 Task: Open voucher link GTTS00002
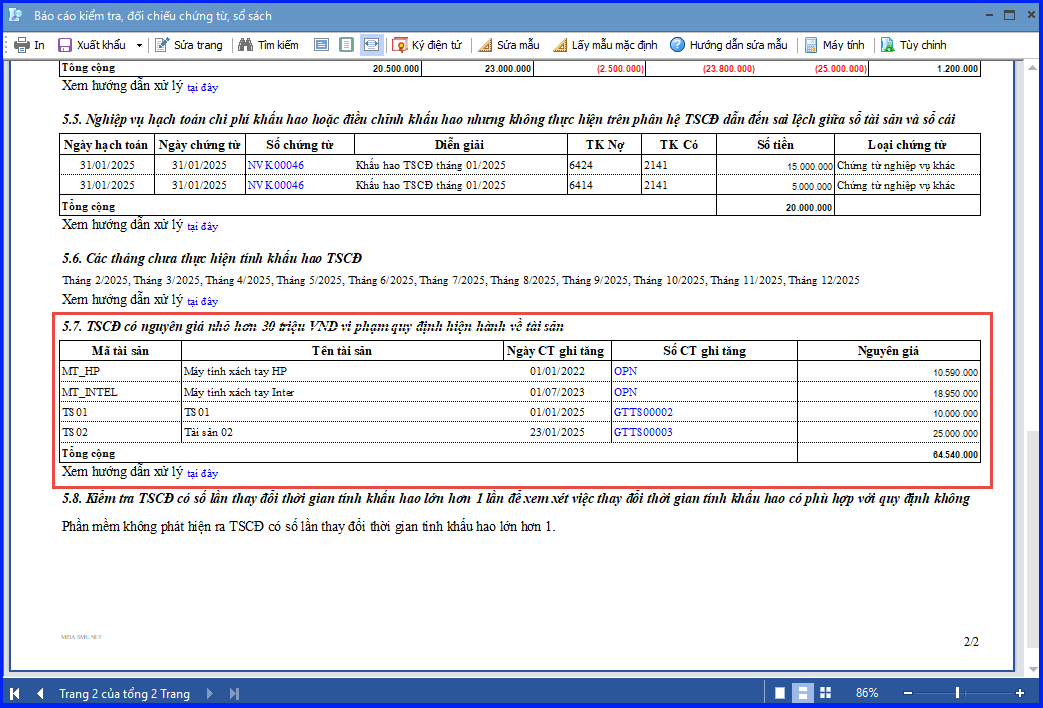643,412
